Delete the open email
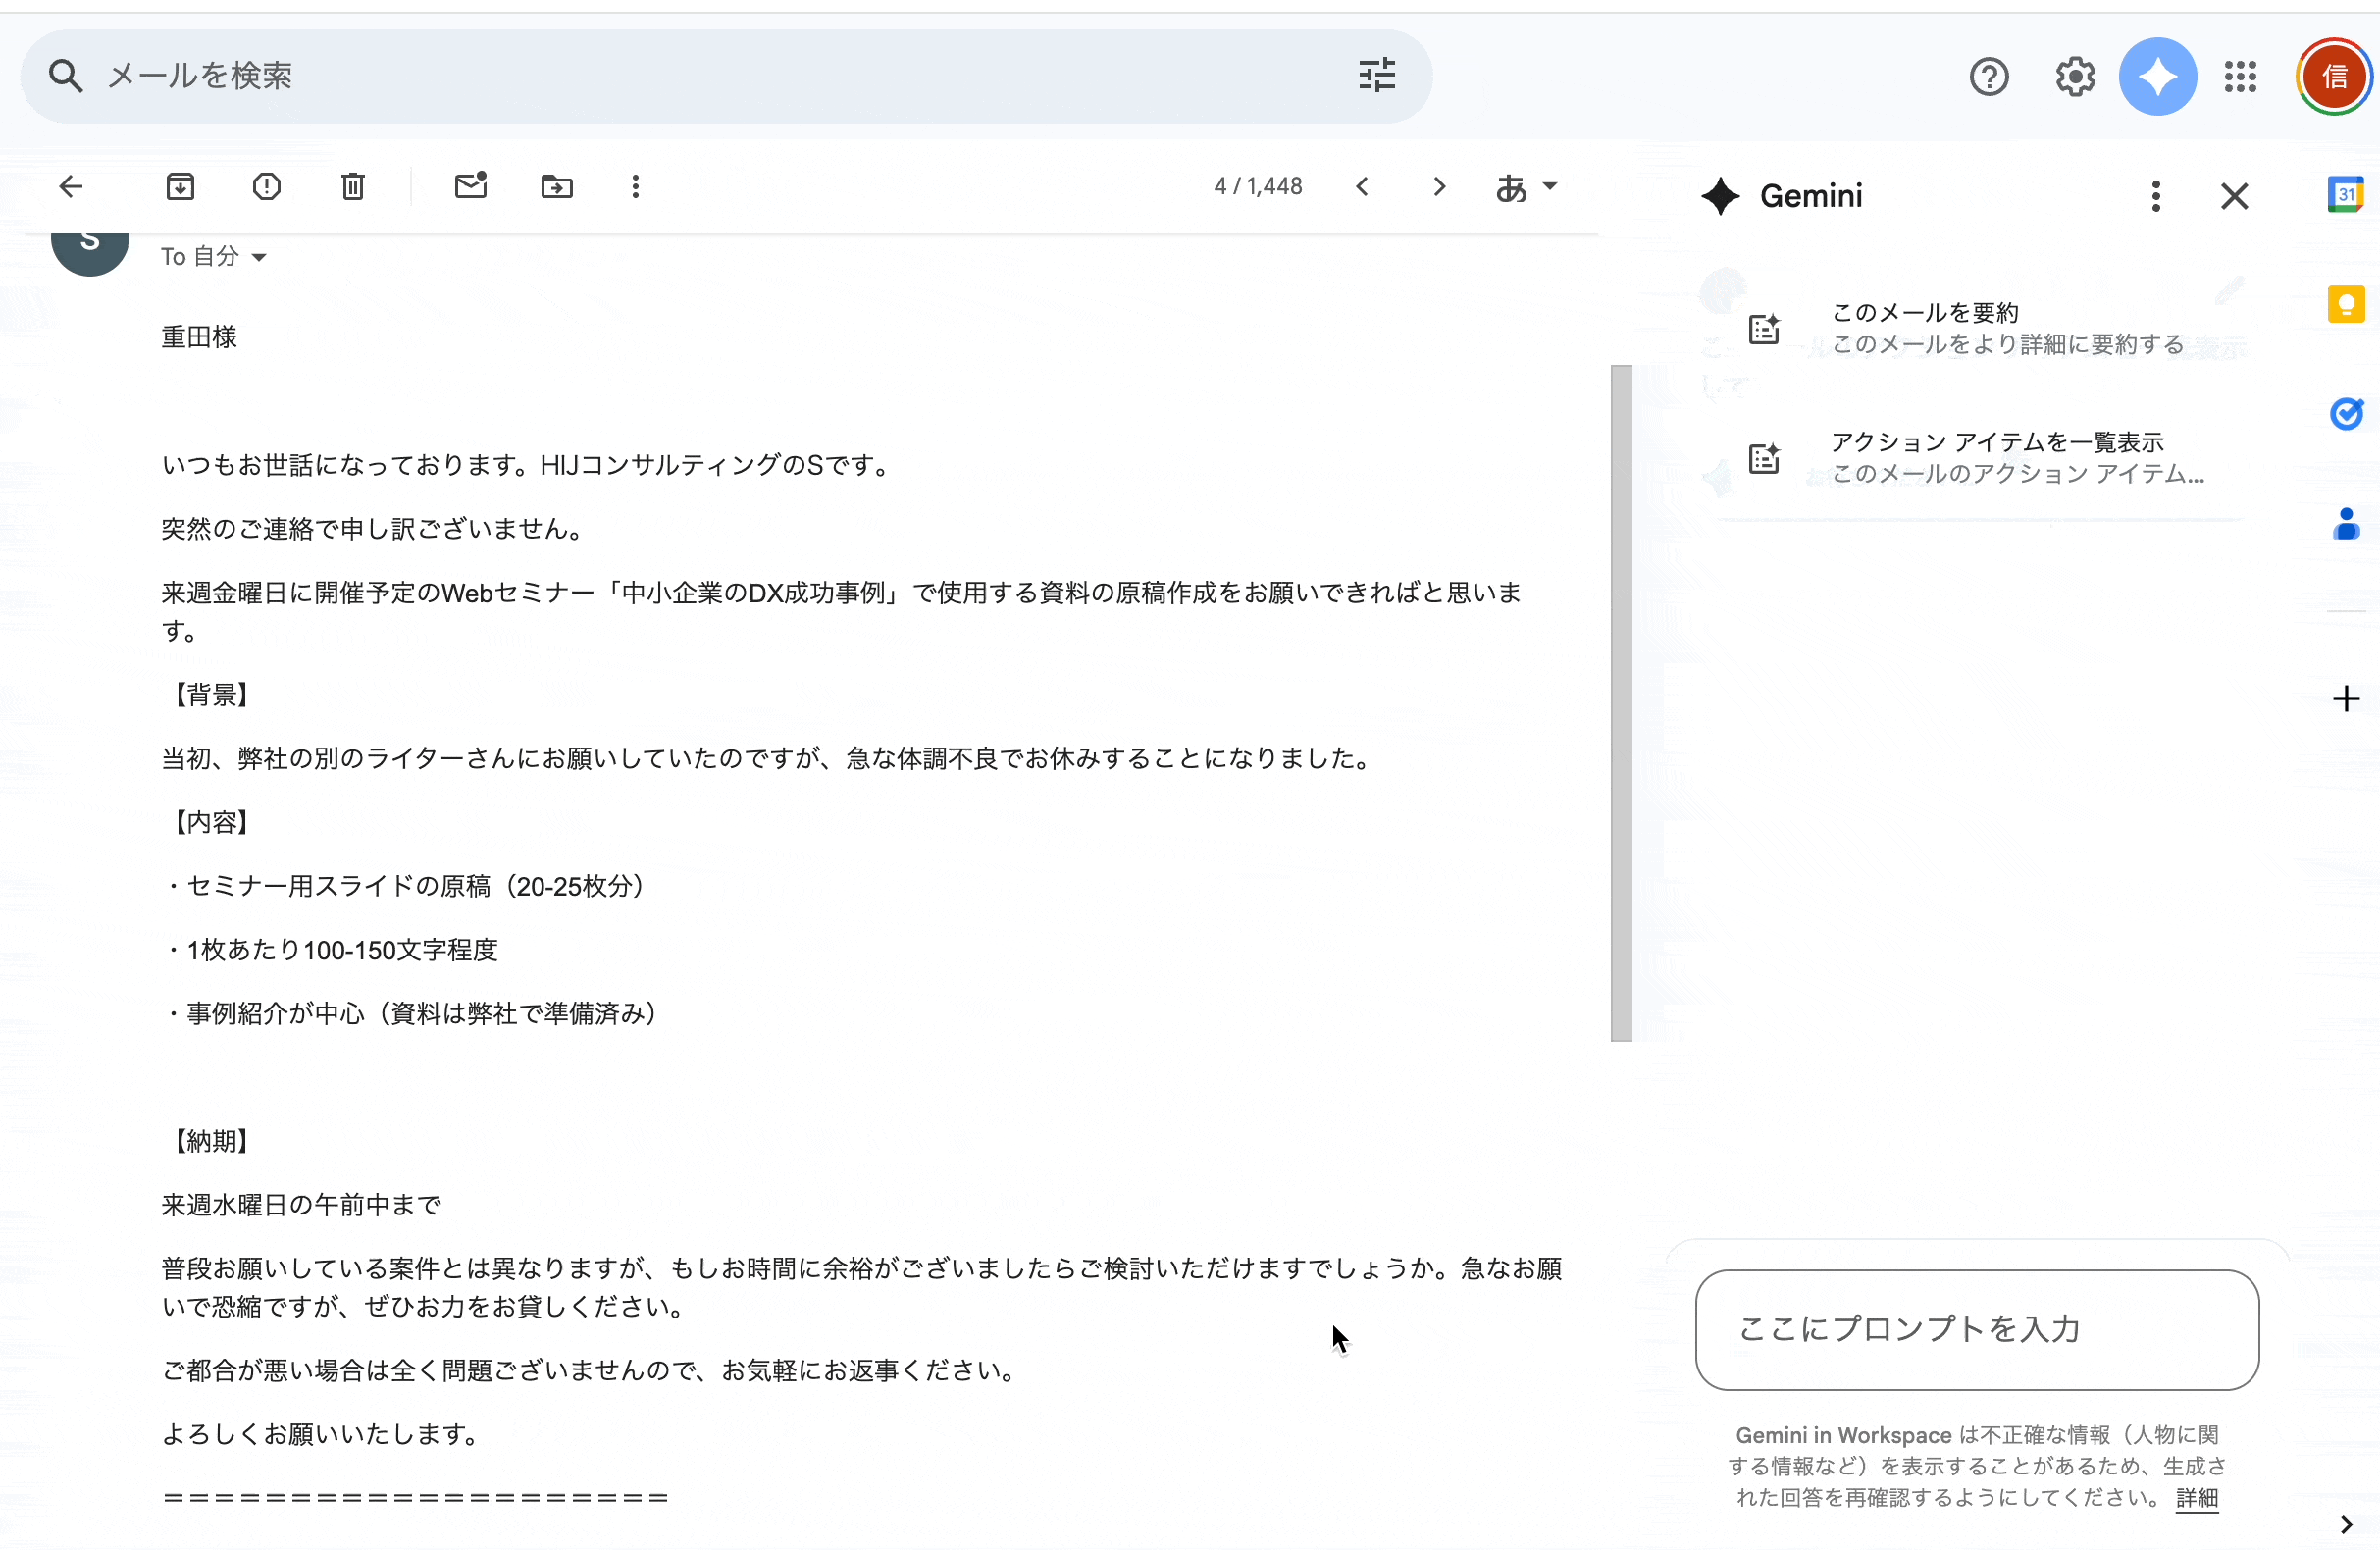The height and width of the screenshot is (1550, 2380). click(x=352, y=187)
